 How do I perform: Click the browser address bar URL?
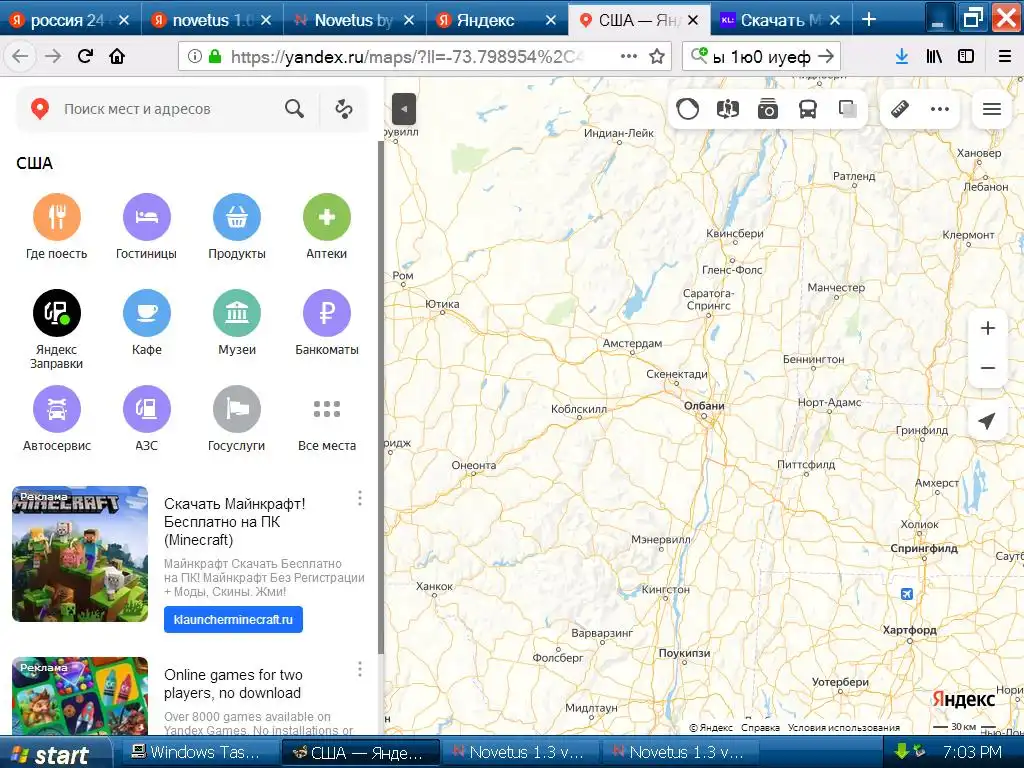[405, 57]
